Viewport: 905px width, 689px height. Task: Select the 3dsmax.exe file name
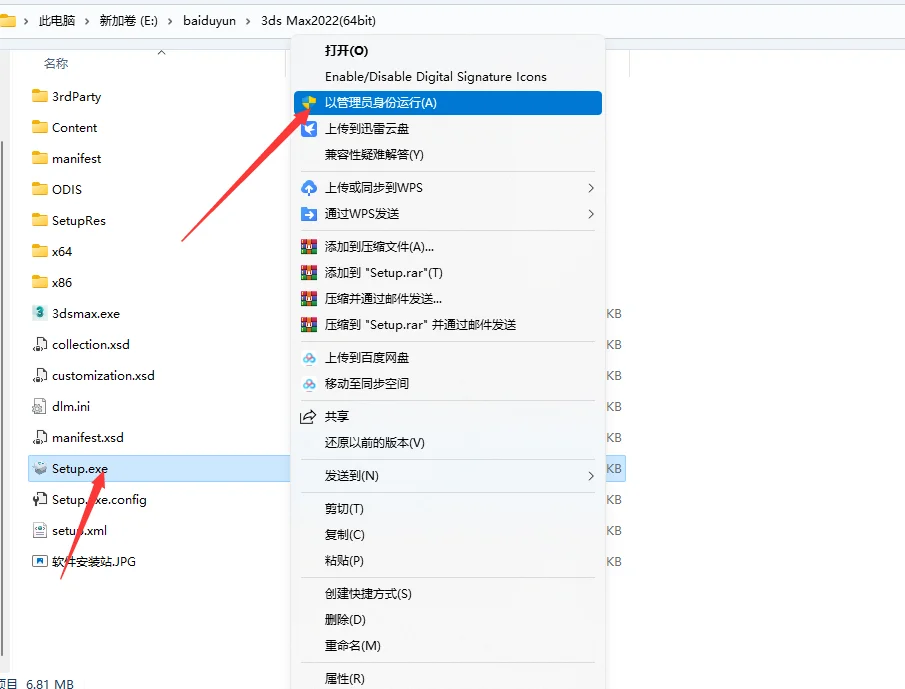coord(86,313)
